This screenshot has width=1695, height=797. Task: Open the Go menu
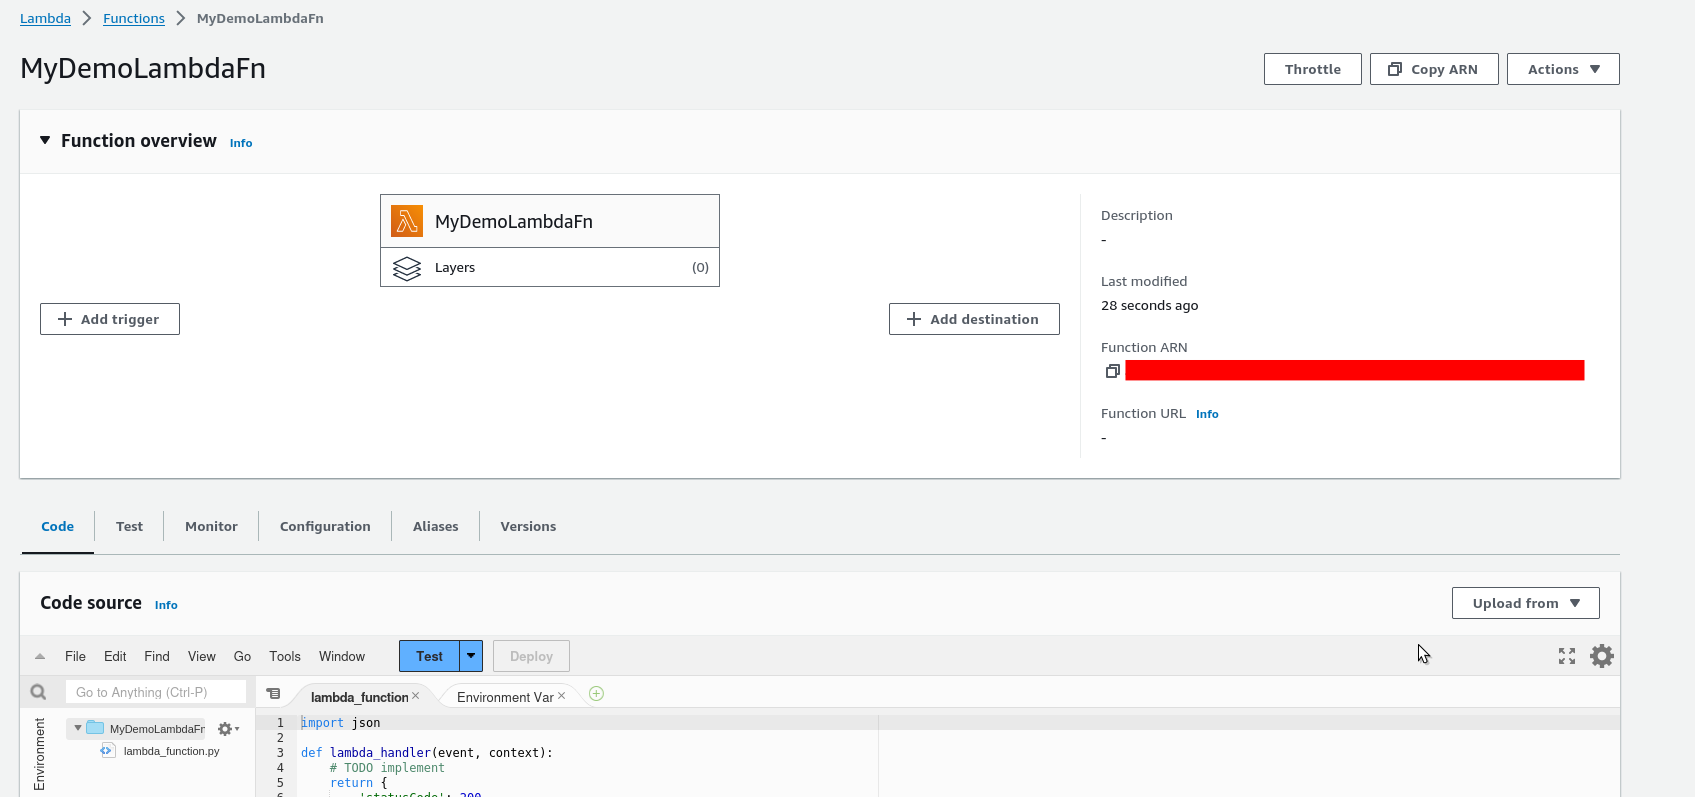(242, 657)
